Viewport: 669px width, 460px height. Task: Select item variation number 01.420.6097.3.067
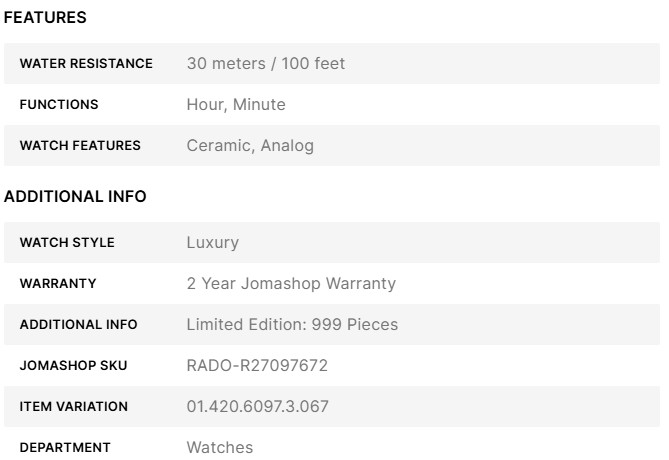point(257,407)
